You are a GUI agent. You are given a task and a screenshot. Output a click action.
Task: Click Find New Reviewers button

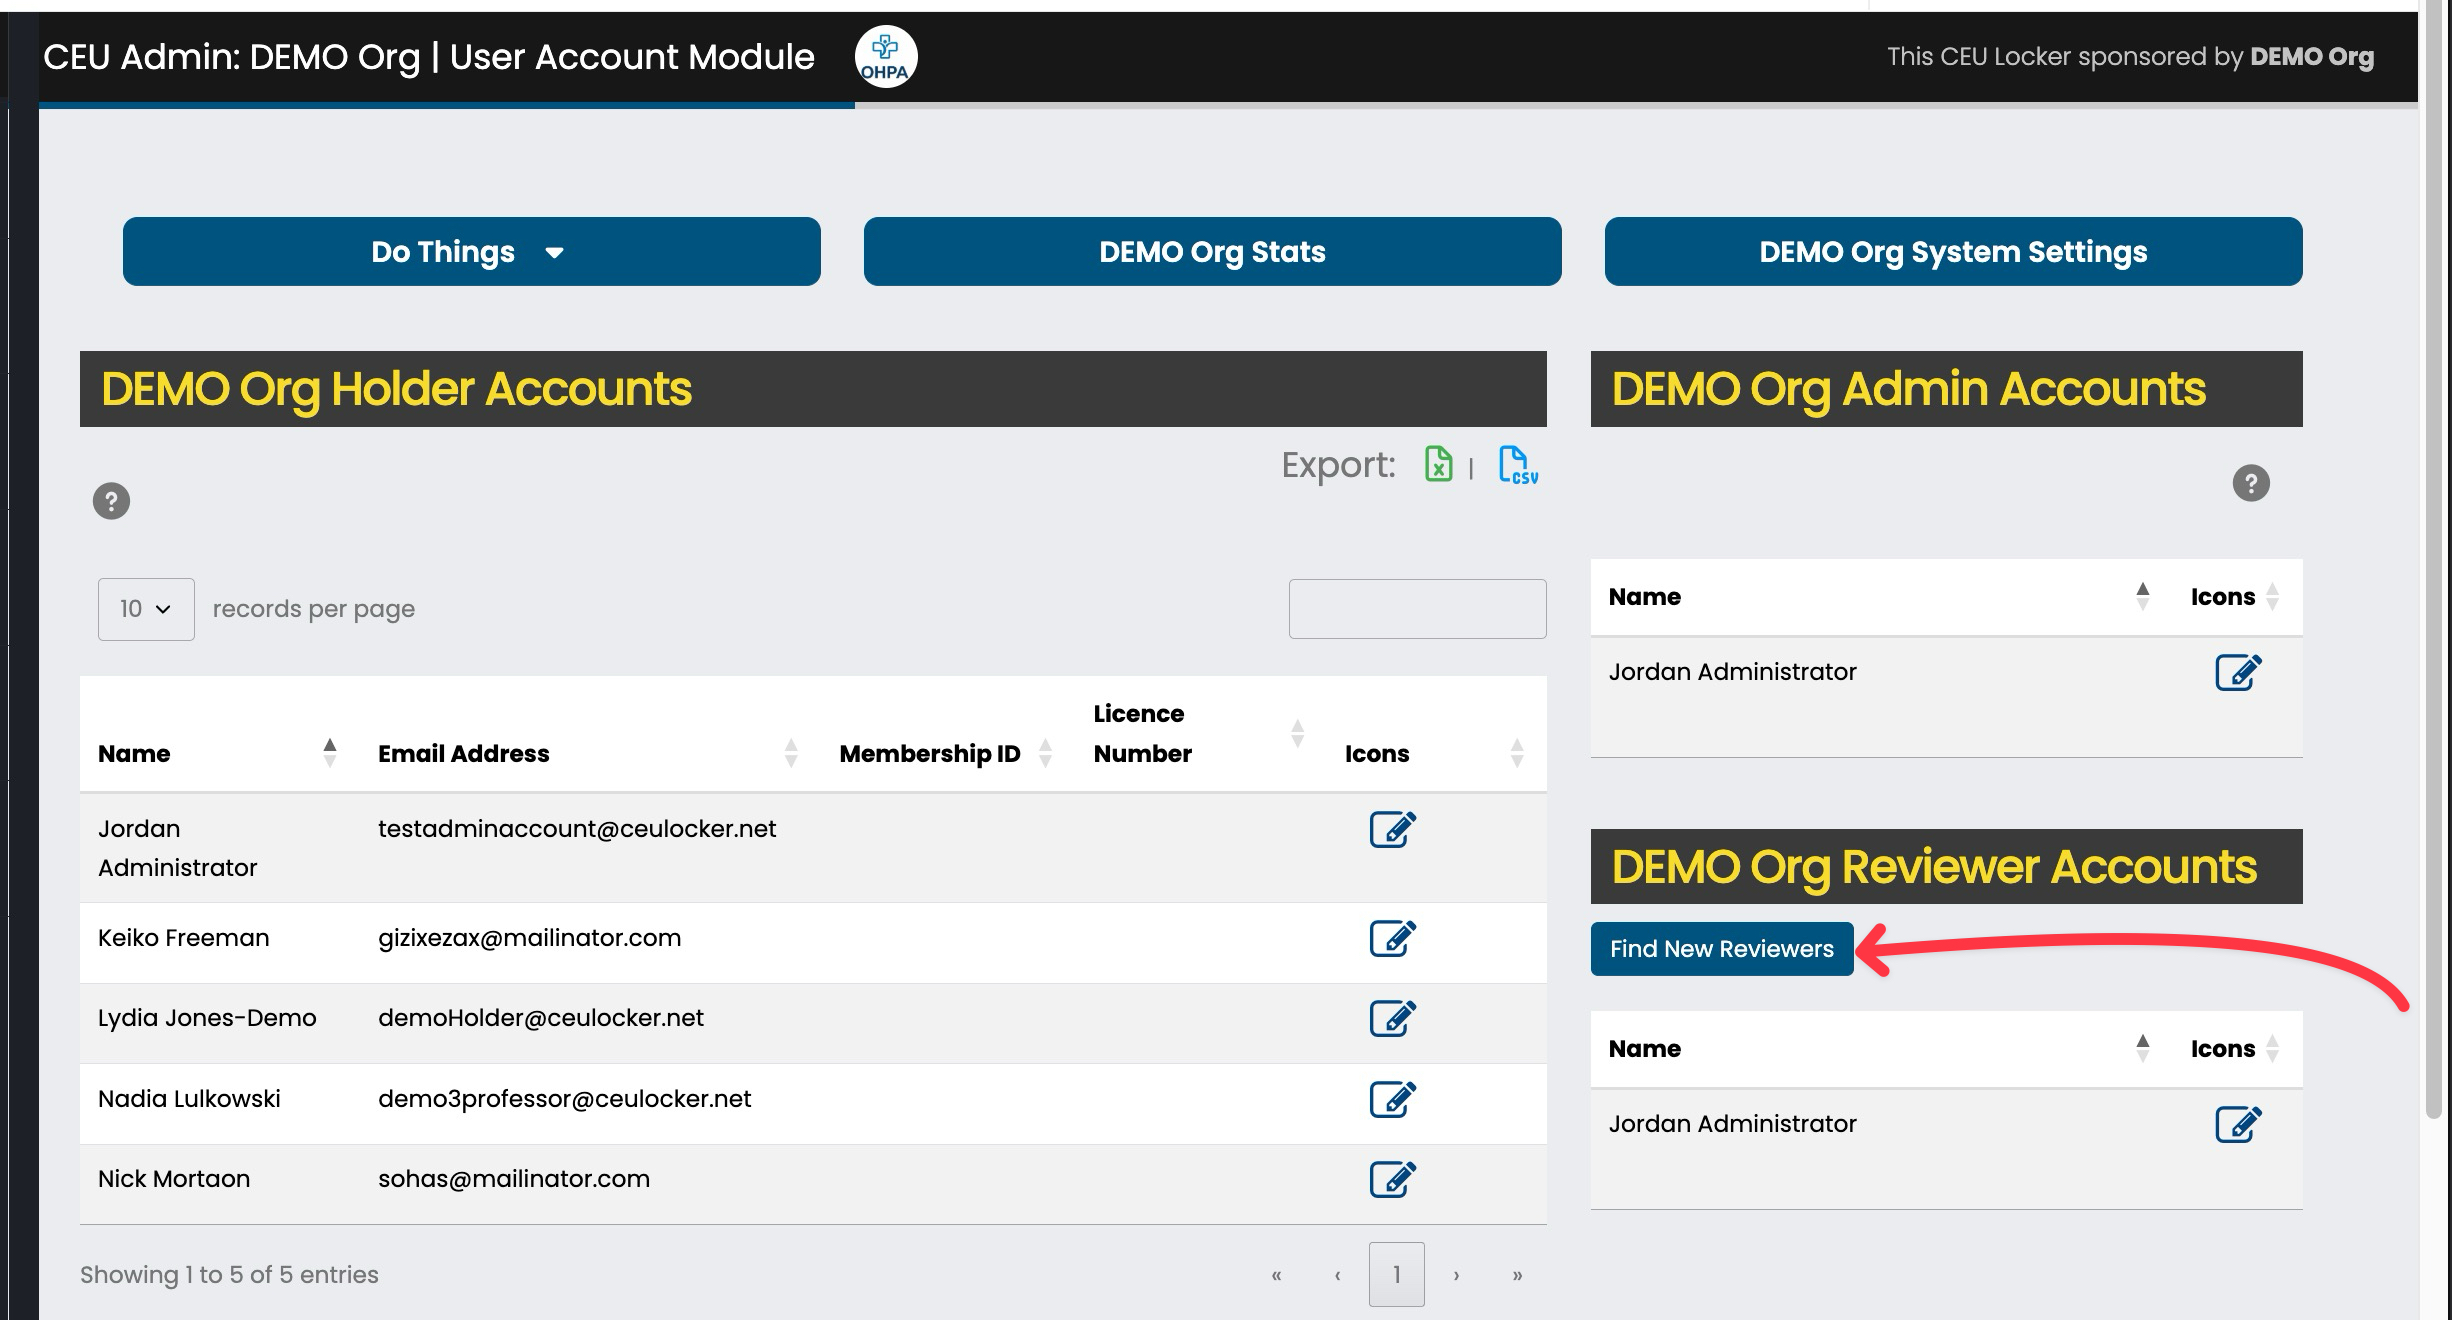[x=1721, y=949]
